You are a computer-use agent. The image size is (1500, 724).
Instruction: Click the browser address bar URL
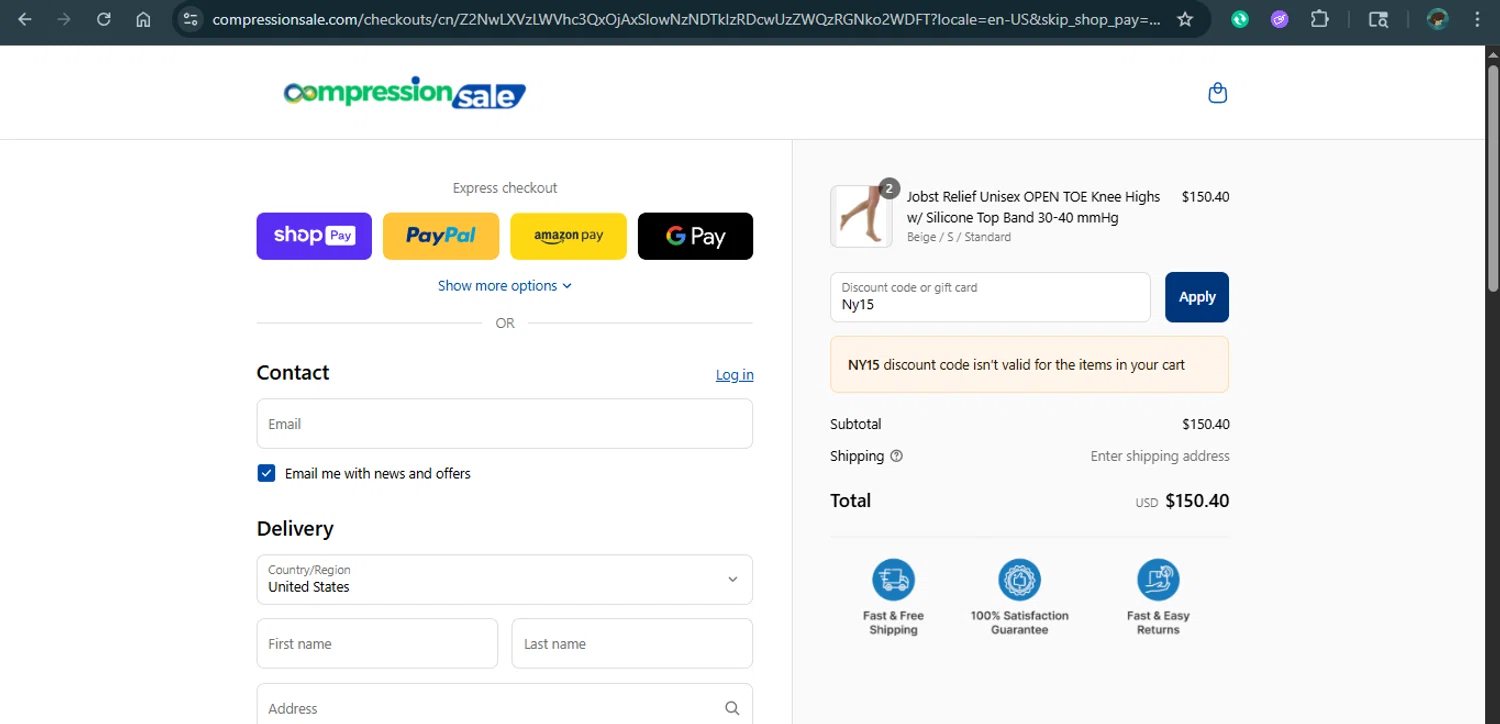click(x=686, y=19)
